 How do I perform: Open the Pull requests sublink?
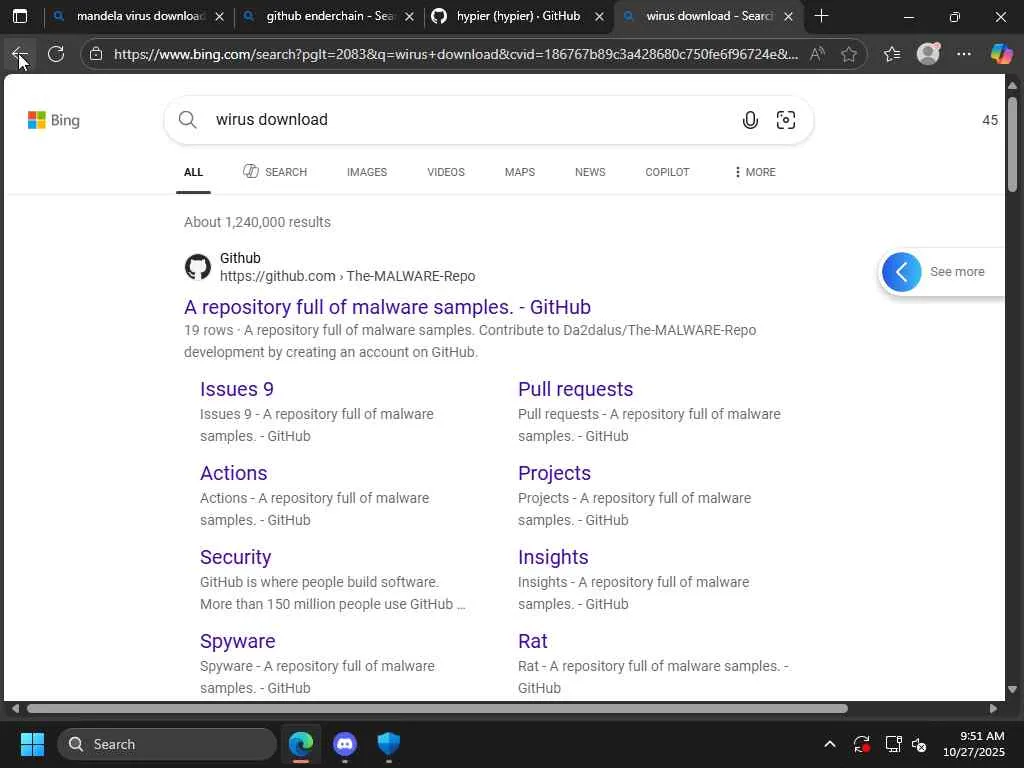(575, 389)
